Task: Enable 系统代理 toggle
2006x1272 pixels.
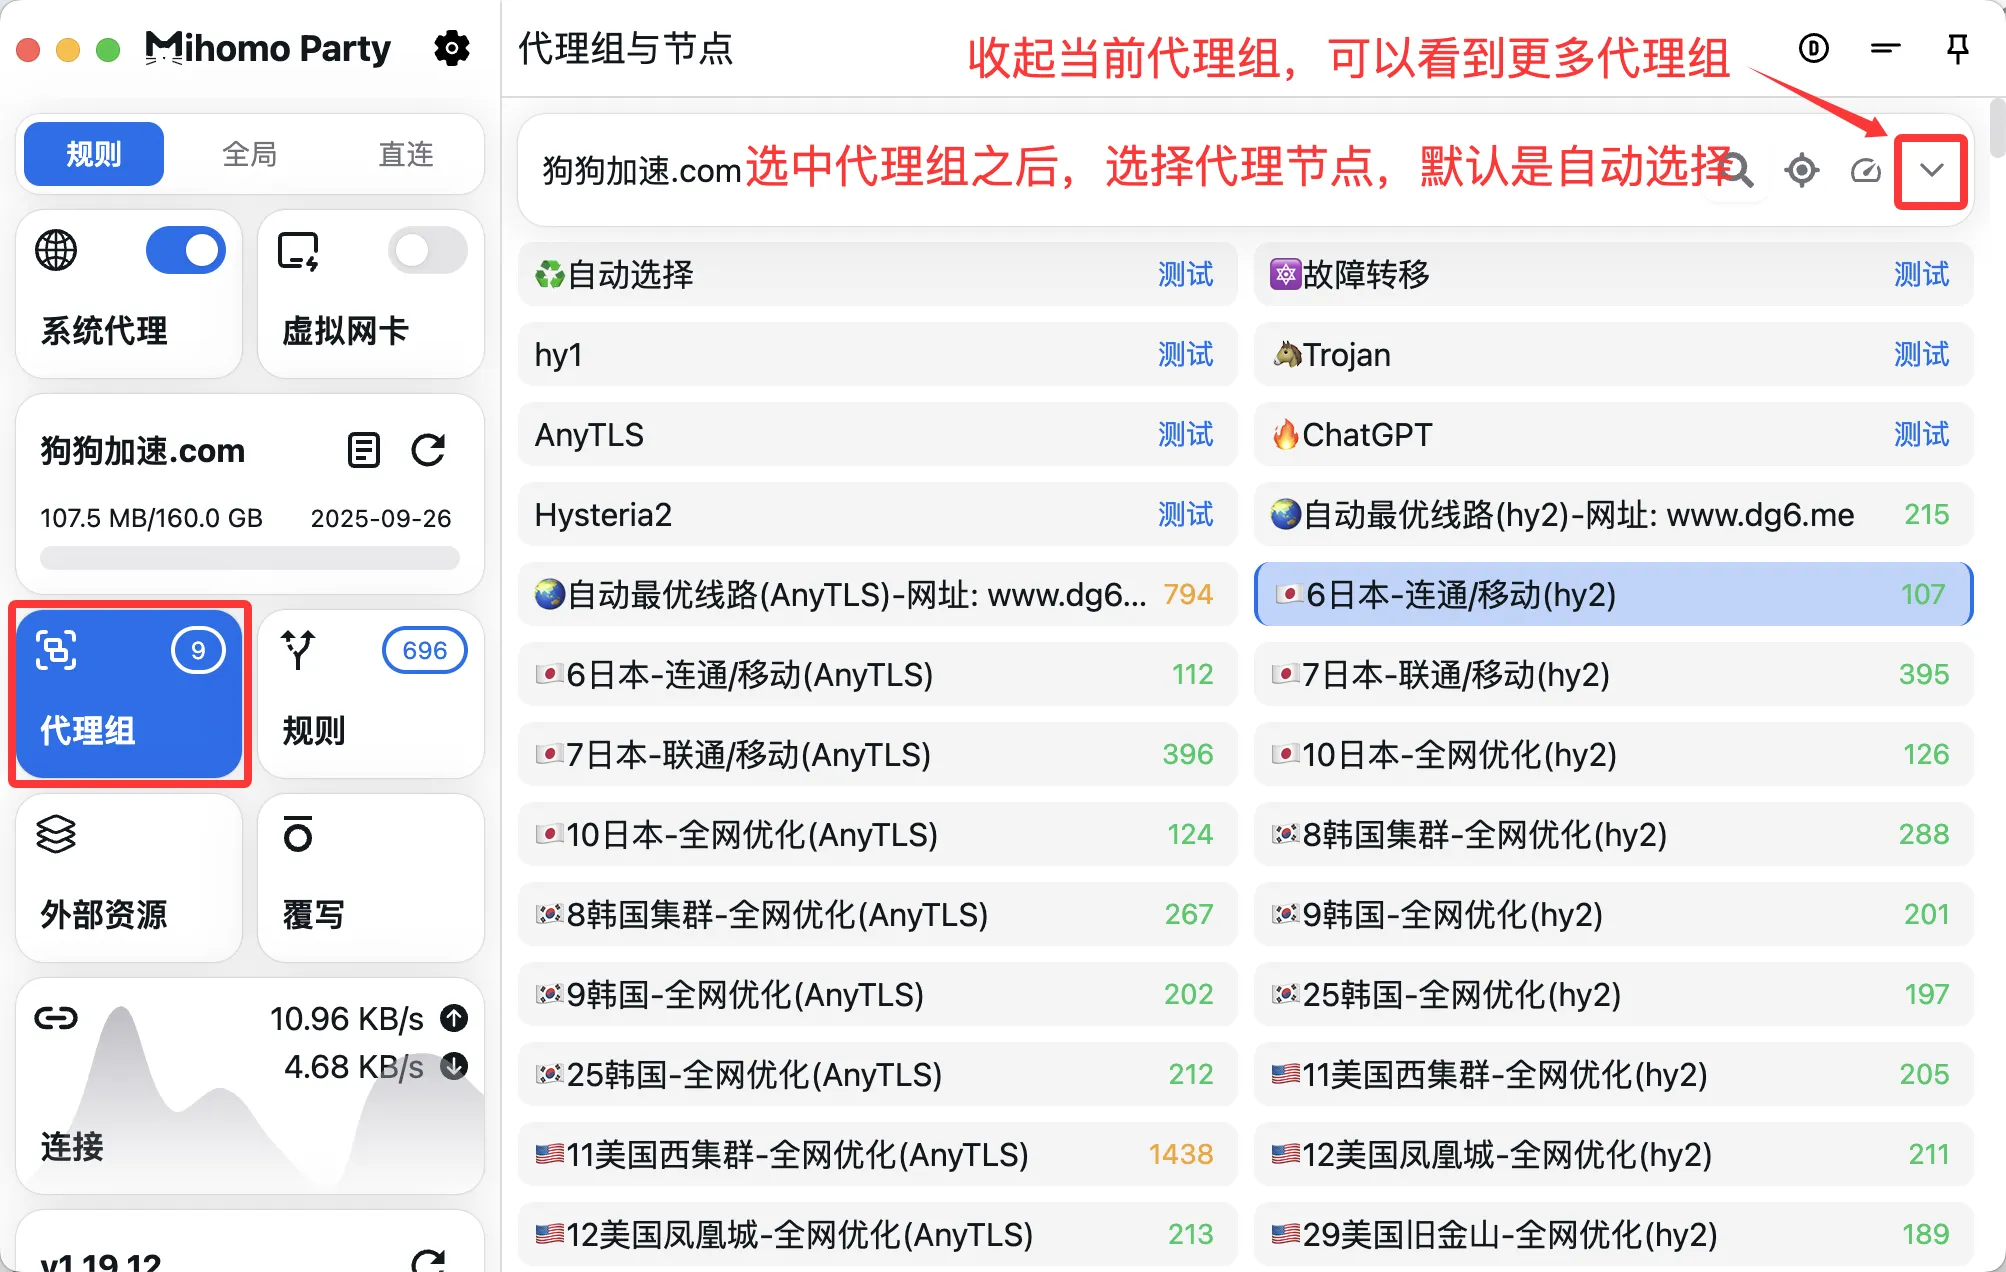Action: (x=186, y=250)
